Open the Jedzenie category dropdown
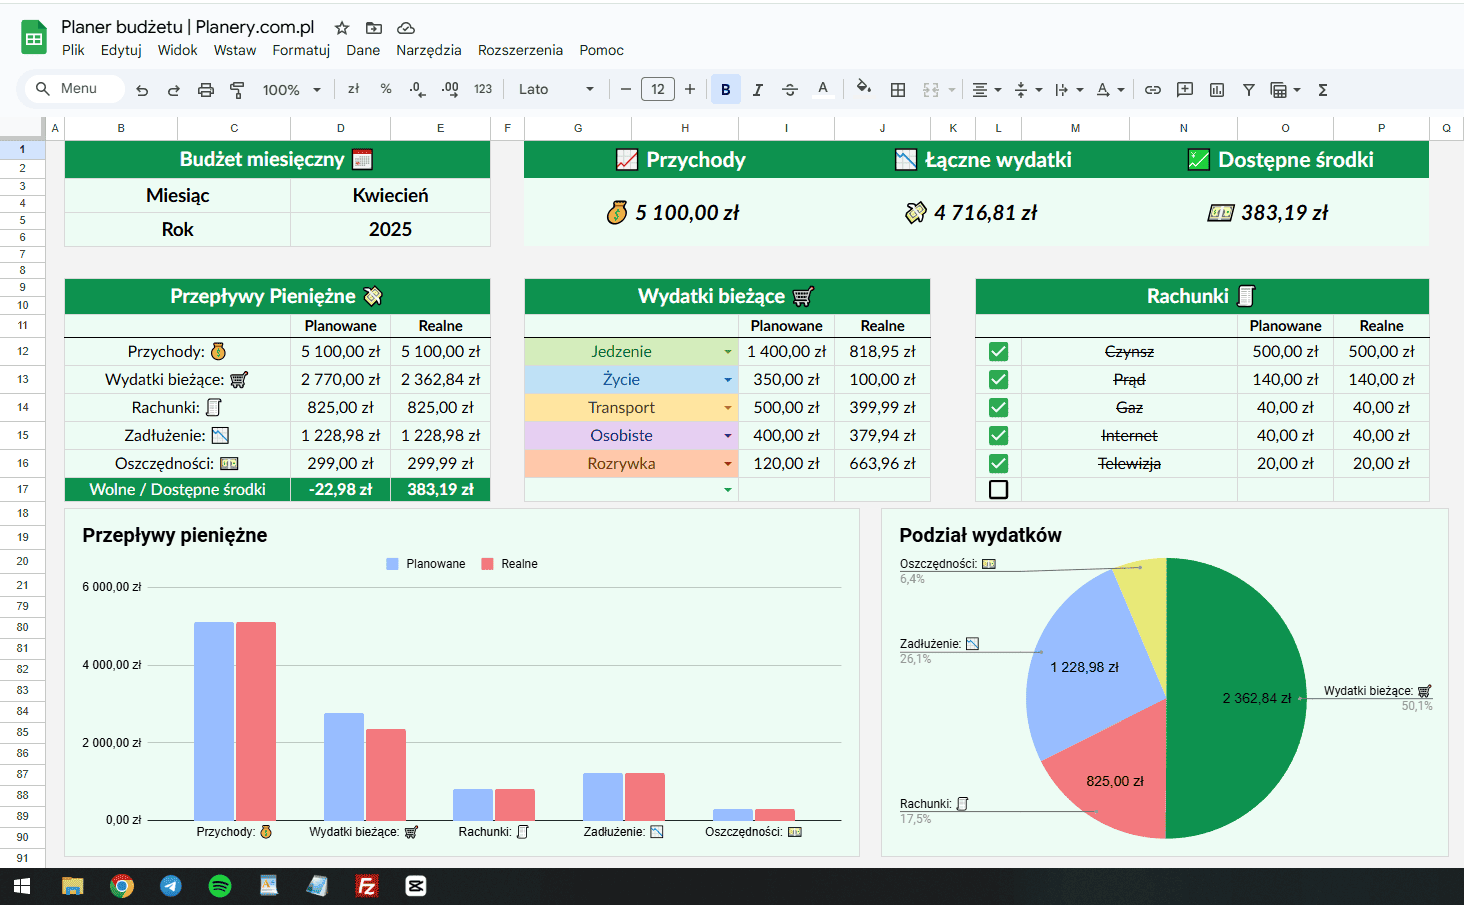 pyautogui.click(x=728, y=352)
